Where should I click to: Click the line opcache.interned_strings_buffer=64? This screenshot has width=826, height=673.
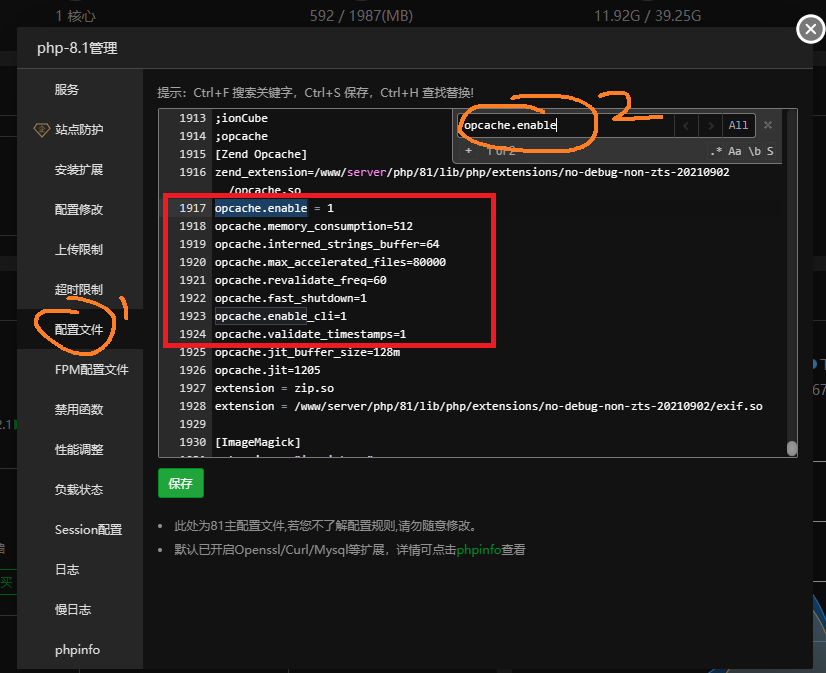327,244
